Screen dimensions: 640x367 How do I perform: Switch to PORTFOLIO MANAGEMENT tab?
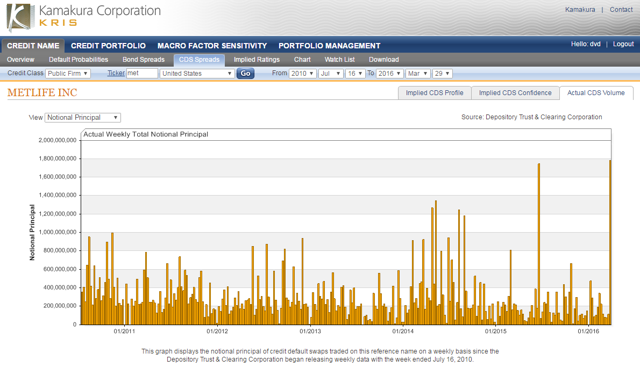click(329, 46)
